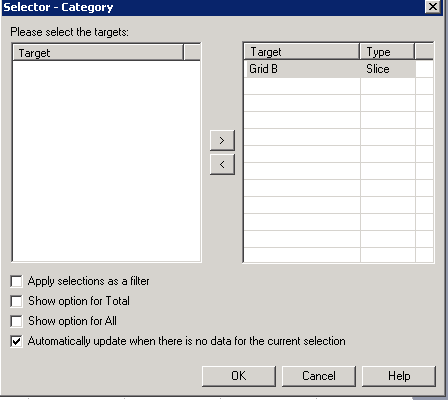Check Show option for All
Image resolution: width=448 pixels, height=400 pixels.
click(x=16, y=321)
